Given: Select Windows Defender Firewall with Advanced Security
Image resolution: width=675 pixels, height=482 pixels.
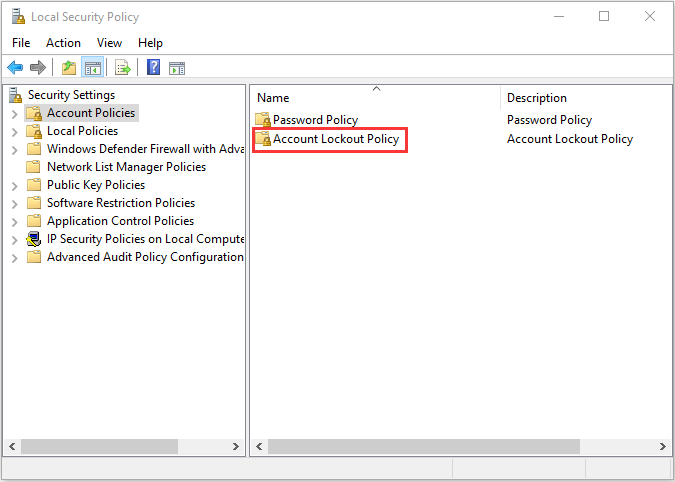Looking at the screenshot, I should point(145,149).
